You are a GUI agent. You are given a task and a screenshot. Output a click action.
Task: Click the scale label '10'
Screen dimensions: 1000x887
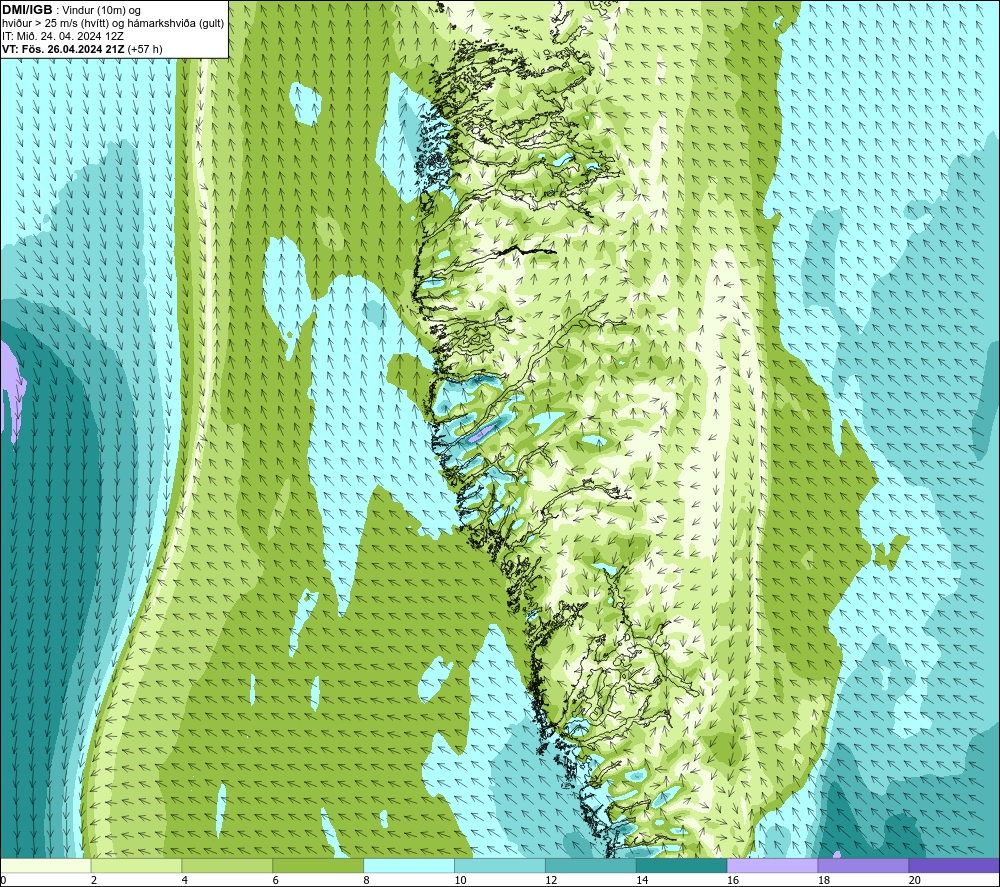tap(460, 880)
